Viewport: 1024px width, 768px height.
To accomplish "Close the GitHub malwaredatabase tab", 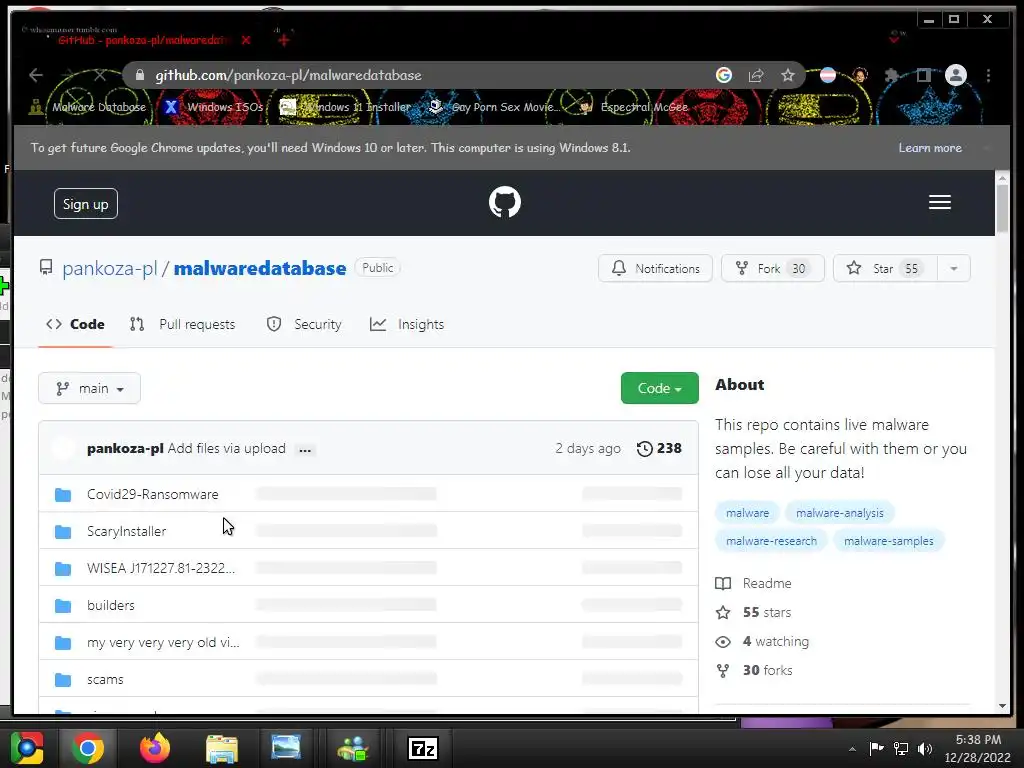I will click(246, 40).
